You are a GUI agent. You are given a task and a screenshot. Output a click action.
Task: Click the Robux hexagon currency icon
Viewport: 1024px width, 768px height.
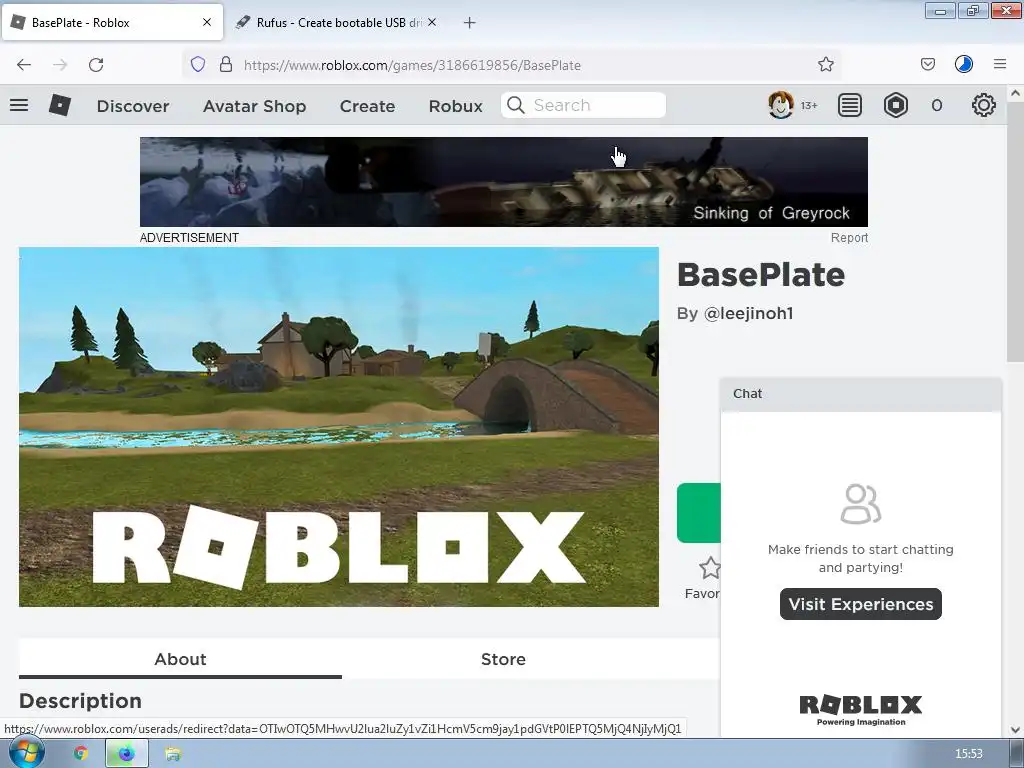click(895, 105)
